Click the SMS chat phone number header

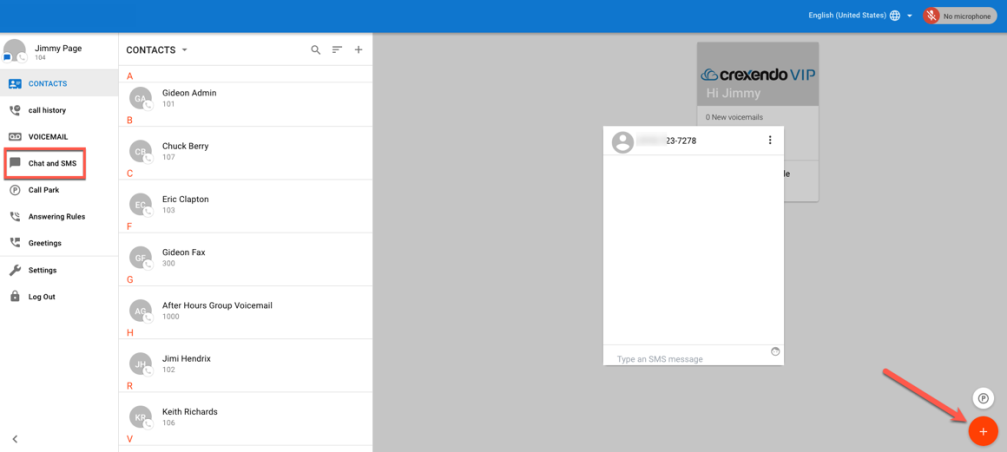[x=668, y=141]
